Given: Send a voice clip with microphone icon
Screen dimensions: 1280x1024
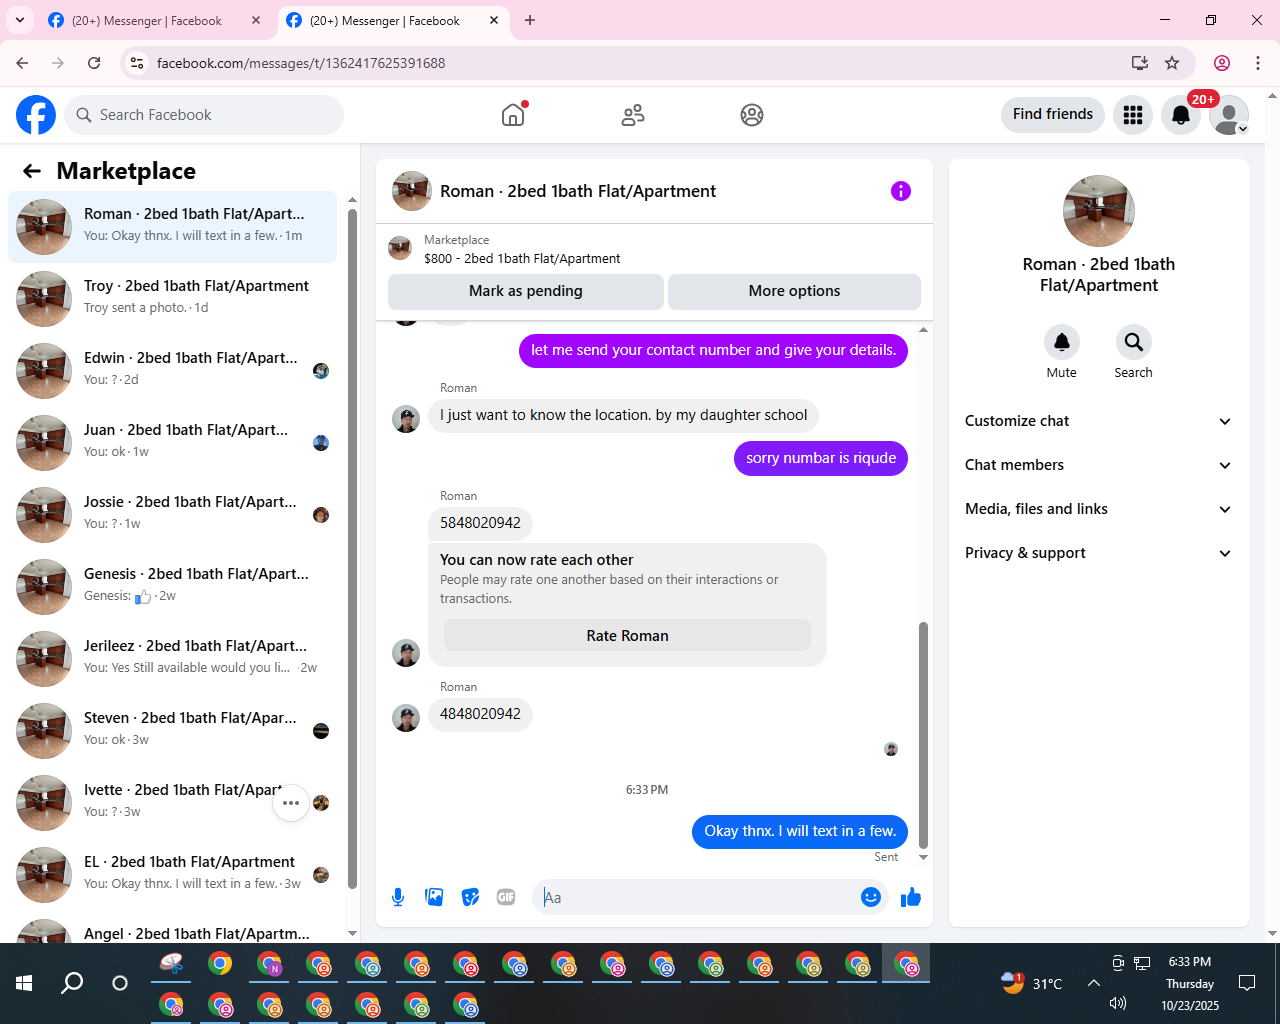Looking at the screenshot, I should (x=398, y=897).
